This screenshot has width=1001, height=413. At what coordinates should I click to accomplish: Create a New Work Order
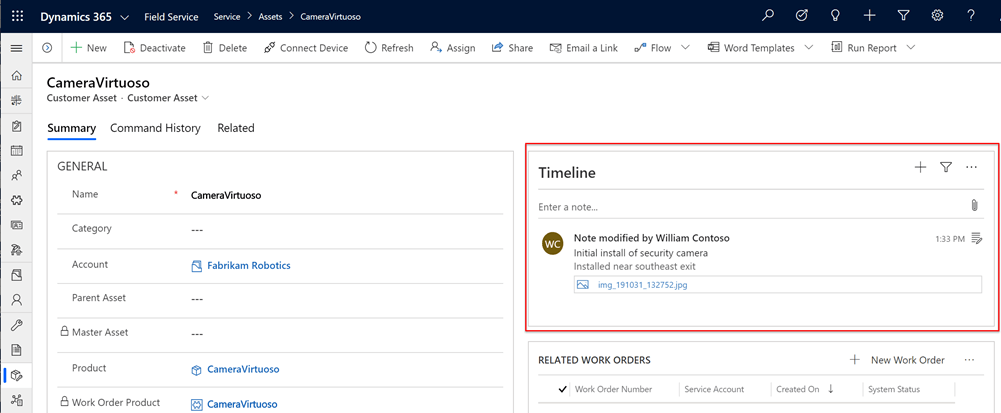pyautogui.click(x=897, y=360)
